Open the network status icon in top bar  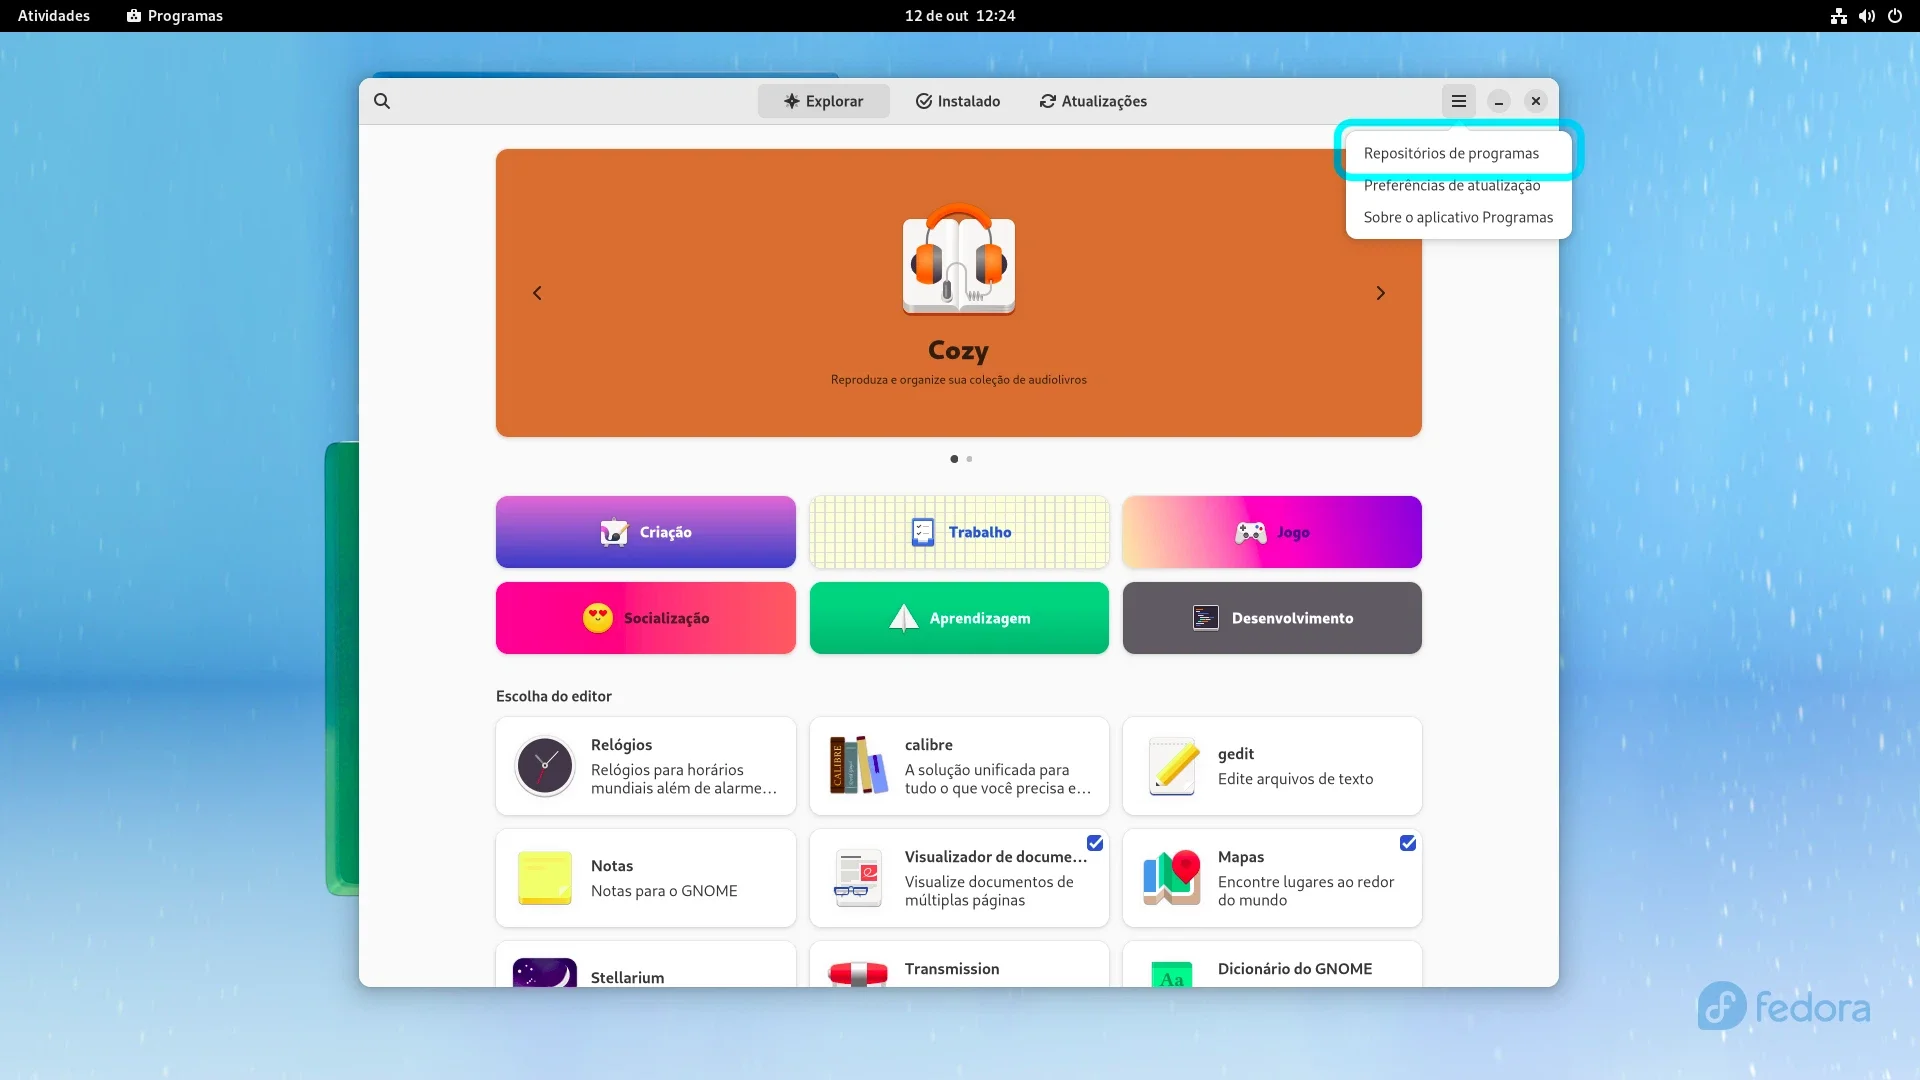[1839, 16]
